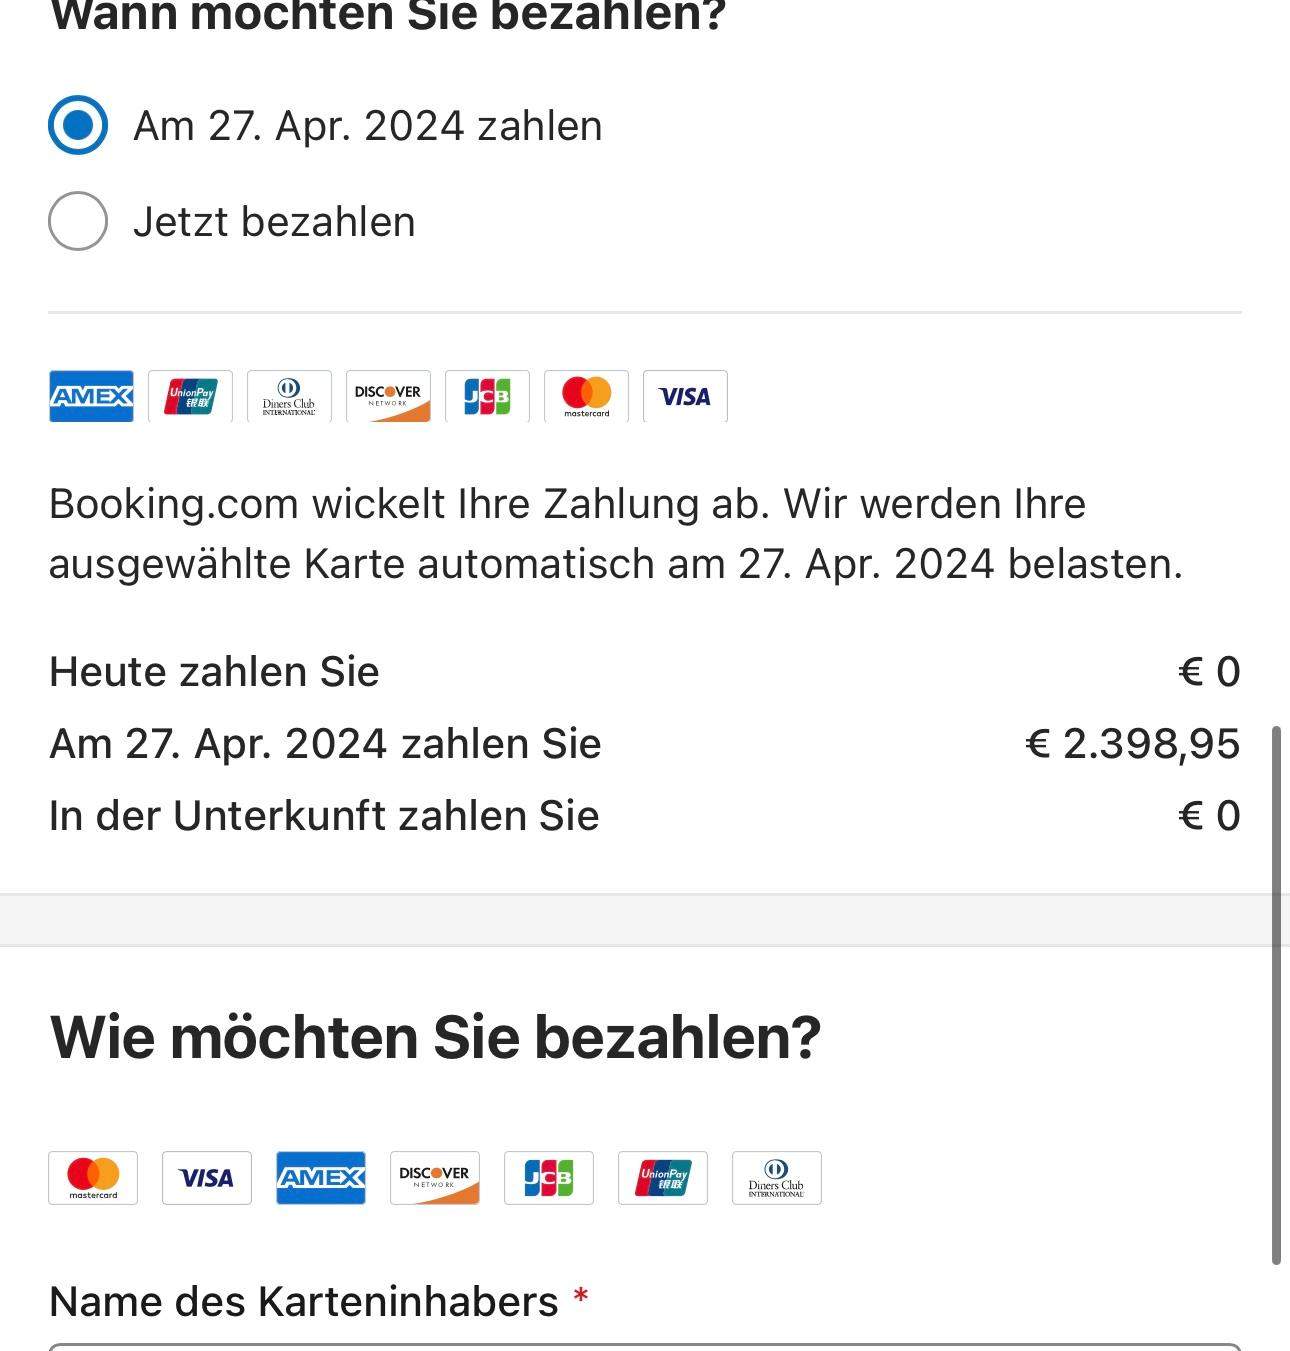Select the AMEX icon in the lower payment row

click(320, 1178)
